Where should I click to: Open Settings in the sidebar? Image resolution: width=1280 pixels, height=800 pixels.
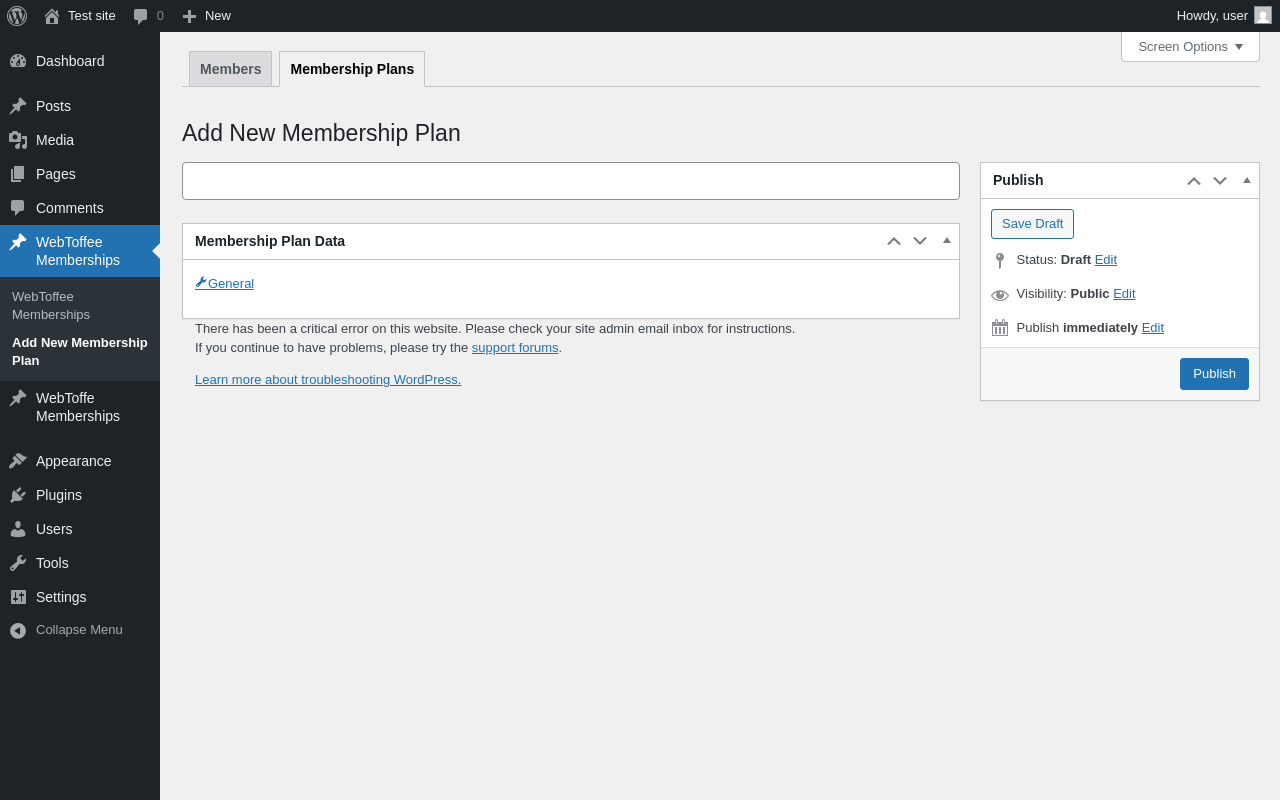click(61, 597)
